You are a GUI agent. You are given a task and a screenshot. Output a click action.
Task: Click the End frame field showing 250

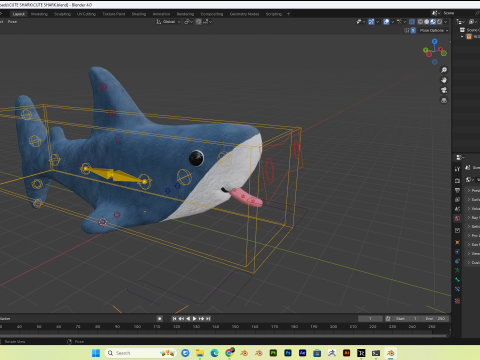point(435,319)
